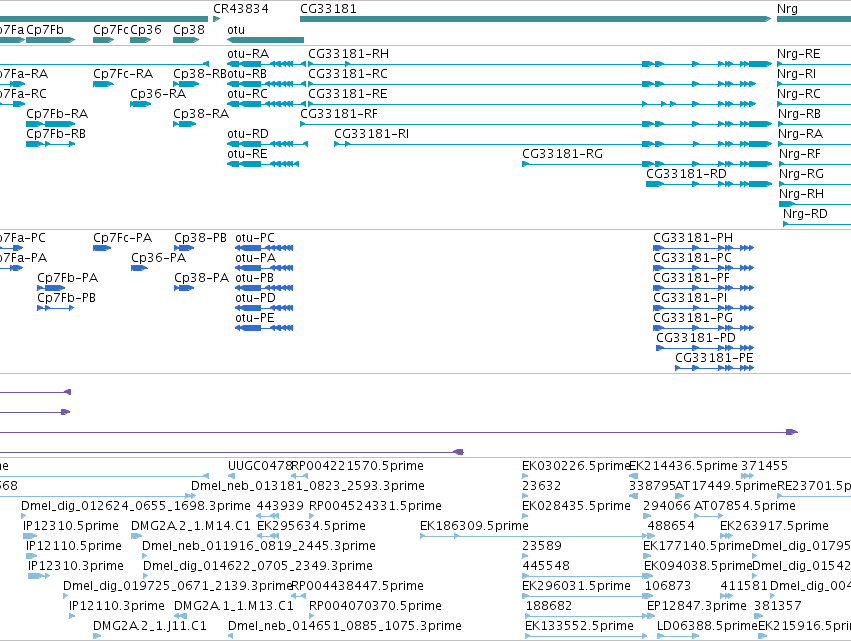Image resolution: width=851 pixels, height=641 pixels.
Task: Select the Nrg-RB transcript
Action: tap(814, 124)
